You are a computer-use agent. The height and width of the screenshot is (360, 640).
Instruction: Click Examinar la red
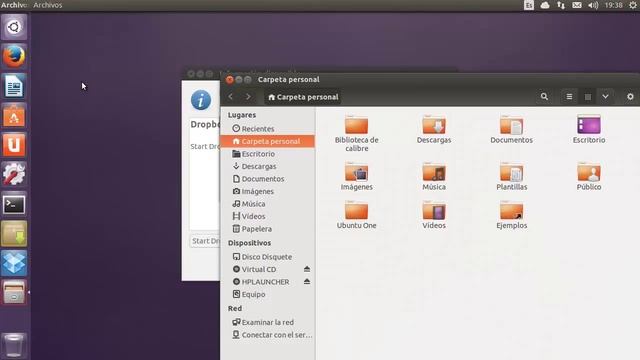coord(267,322)
